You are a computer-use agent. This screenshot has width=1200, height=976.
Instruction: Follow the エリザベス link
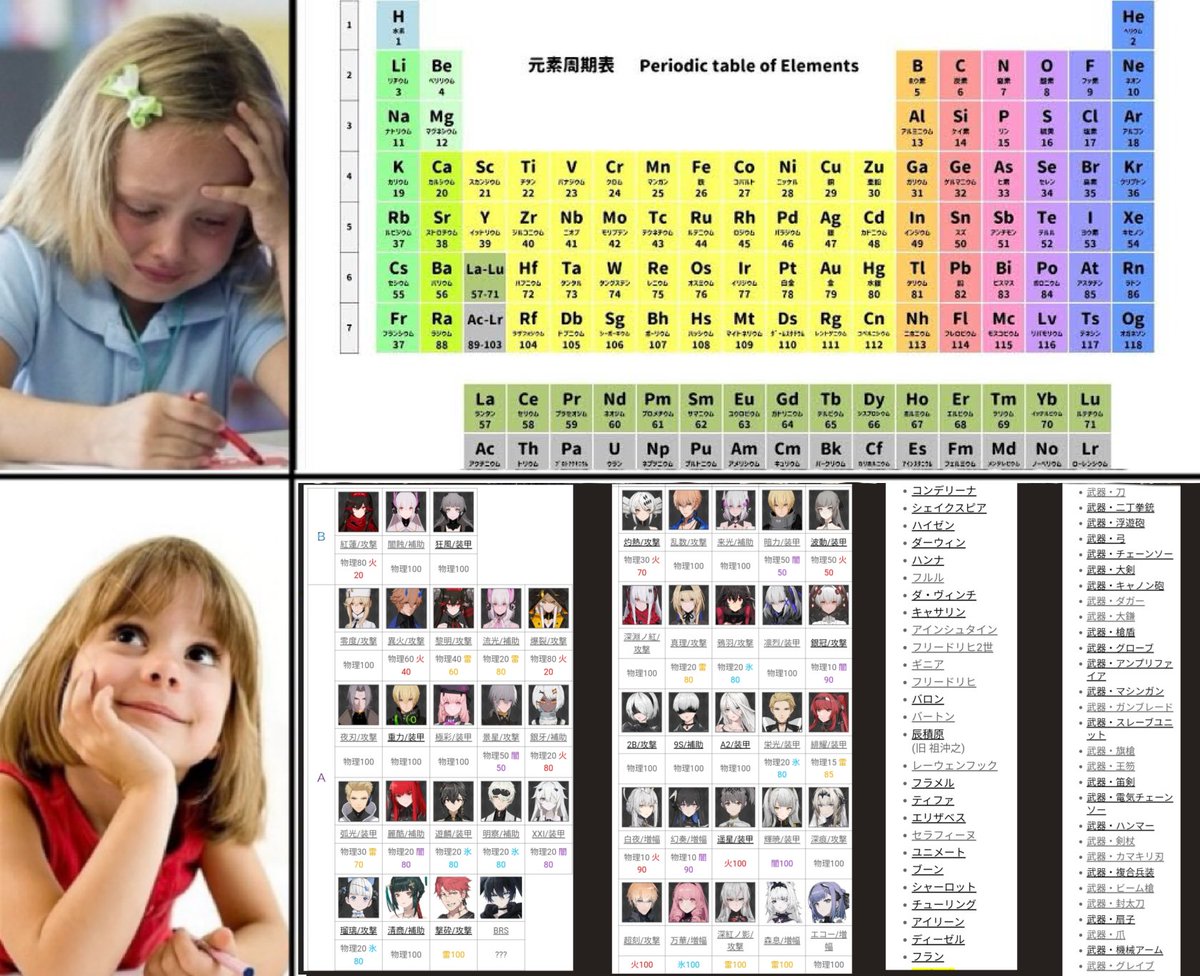point(938,818)
